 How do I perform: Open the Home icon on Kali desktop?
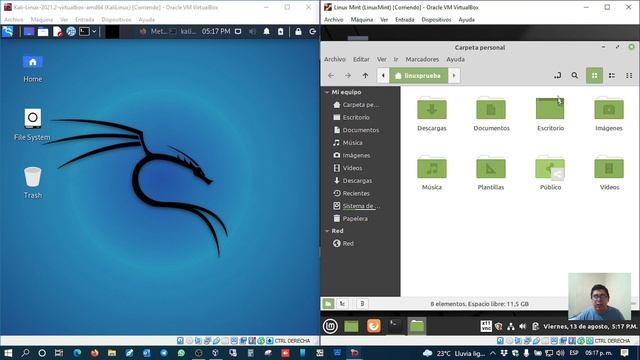pos(33,68)
